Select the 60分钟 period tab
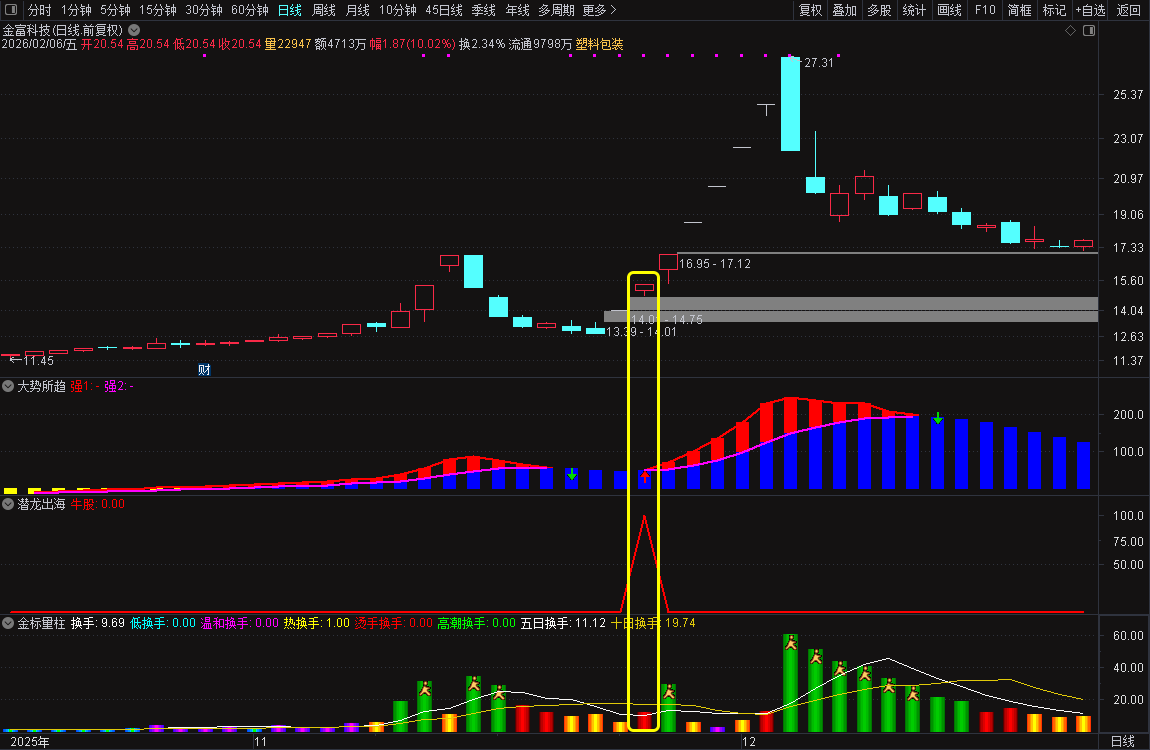 [x=249, y=10]
